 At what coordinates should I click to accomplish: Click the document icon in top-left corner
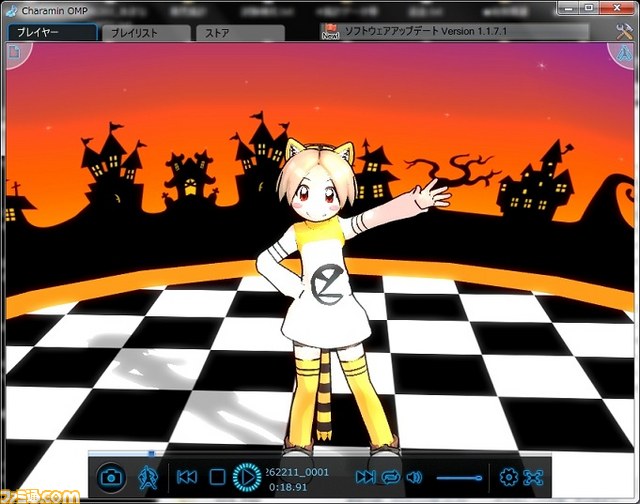tap(15, 52)
